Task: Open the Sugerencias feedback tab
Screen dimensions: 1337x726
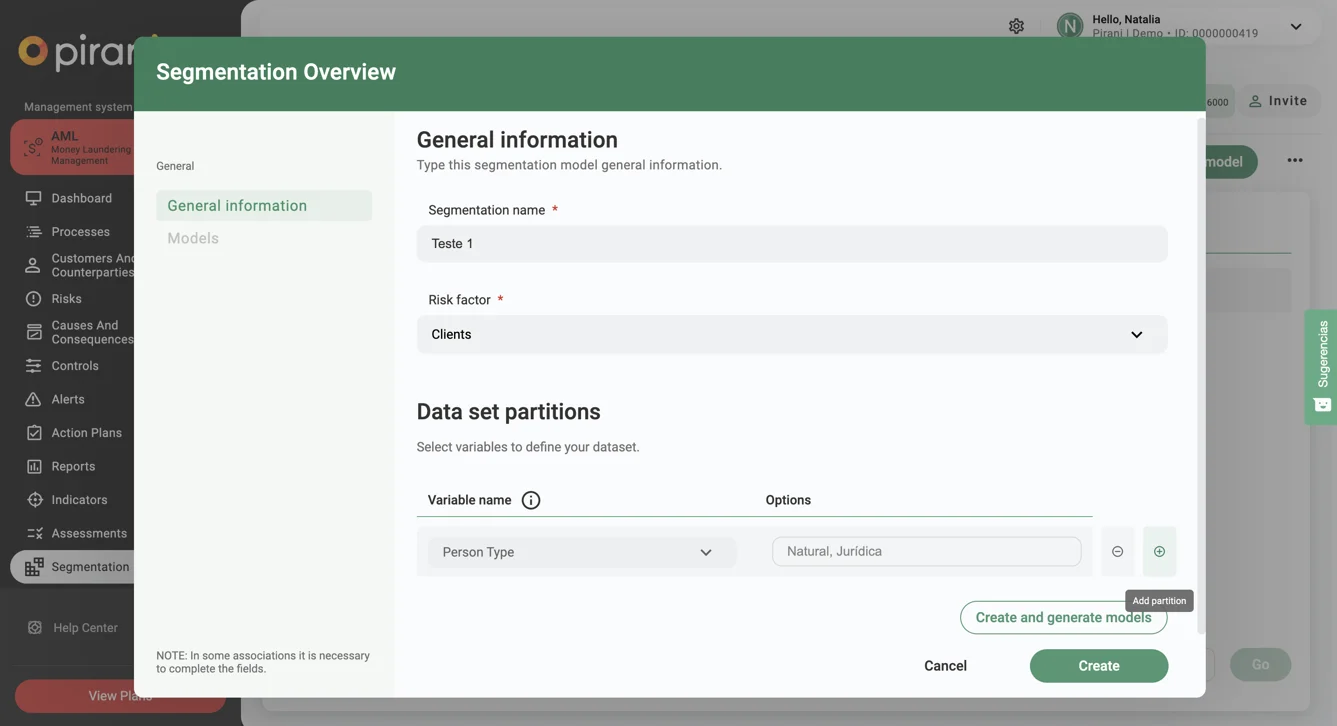Action: point(1322,366)
